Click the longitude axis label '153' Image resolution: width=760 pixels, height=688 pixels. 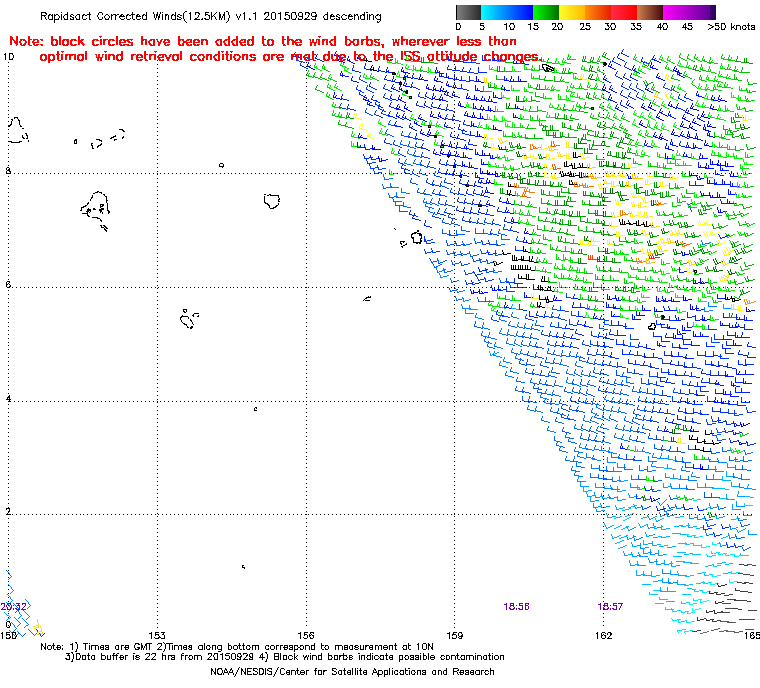pyautogui.click(x=157, y=635)
